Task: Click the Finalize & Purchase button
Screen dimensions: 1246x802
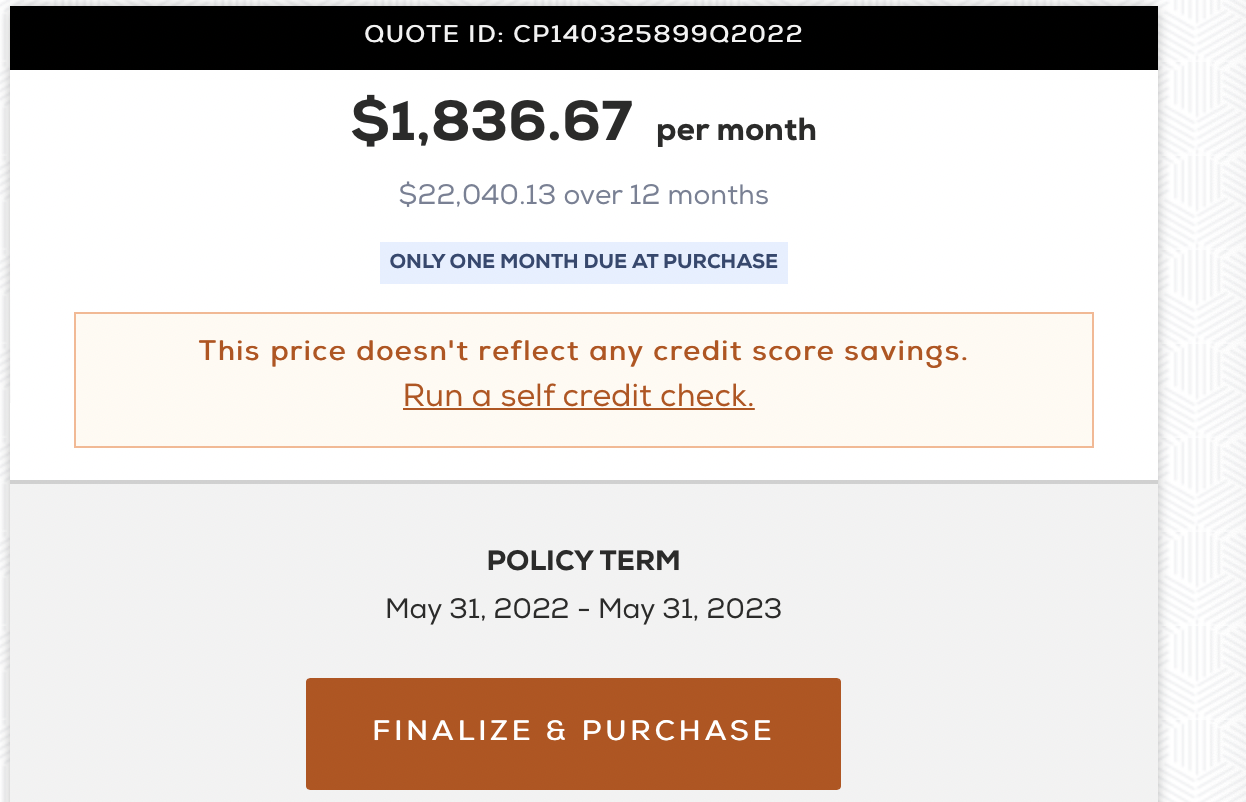Action: pyautogui.click(x=573, y=733)
